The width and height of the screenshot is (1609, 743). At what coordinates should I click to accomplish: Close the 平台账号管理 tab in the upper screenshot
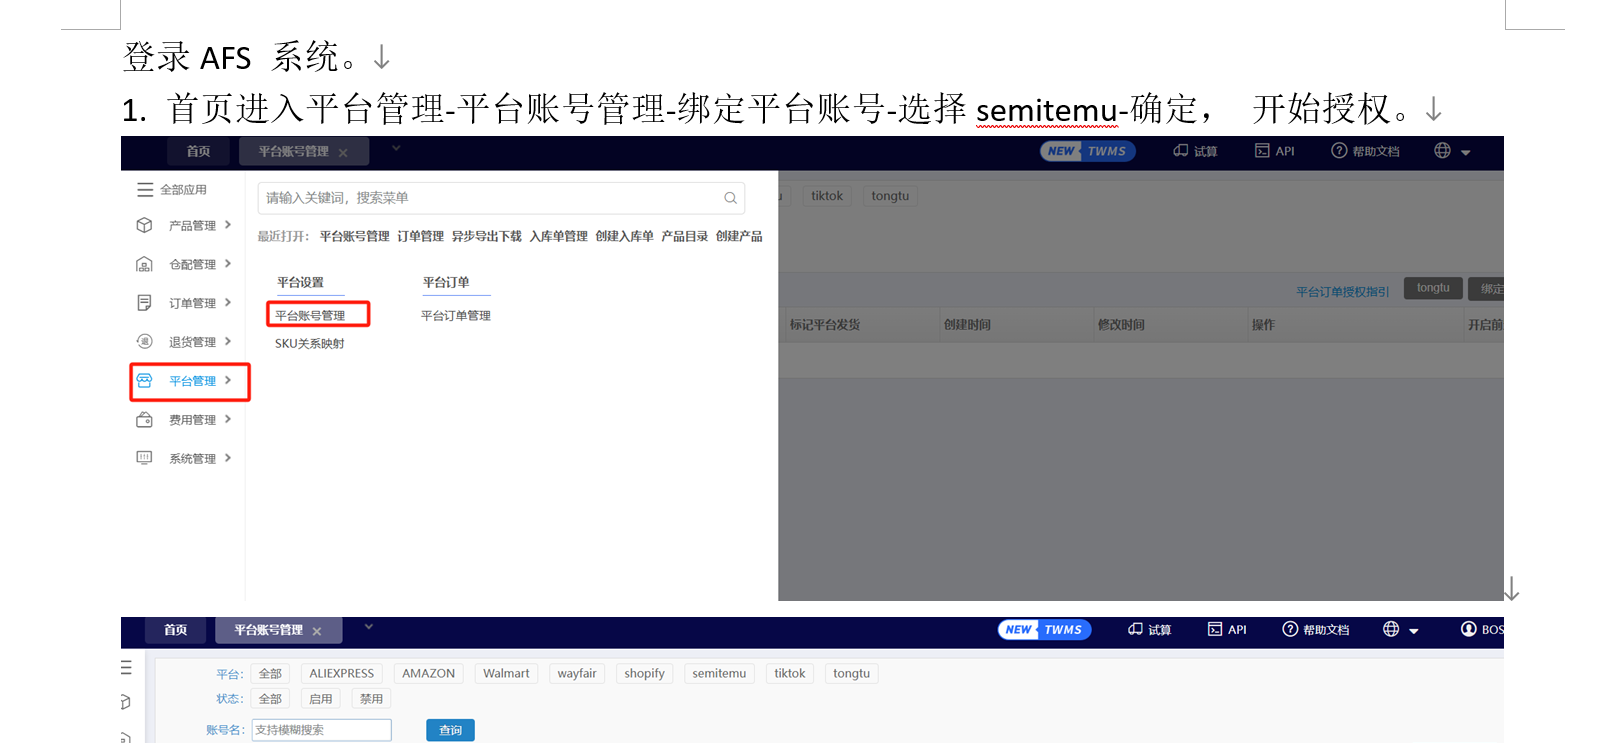click(x=343, y=153)
